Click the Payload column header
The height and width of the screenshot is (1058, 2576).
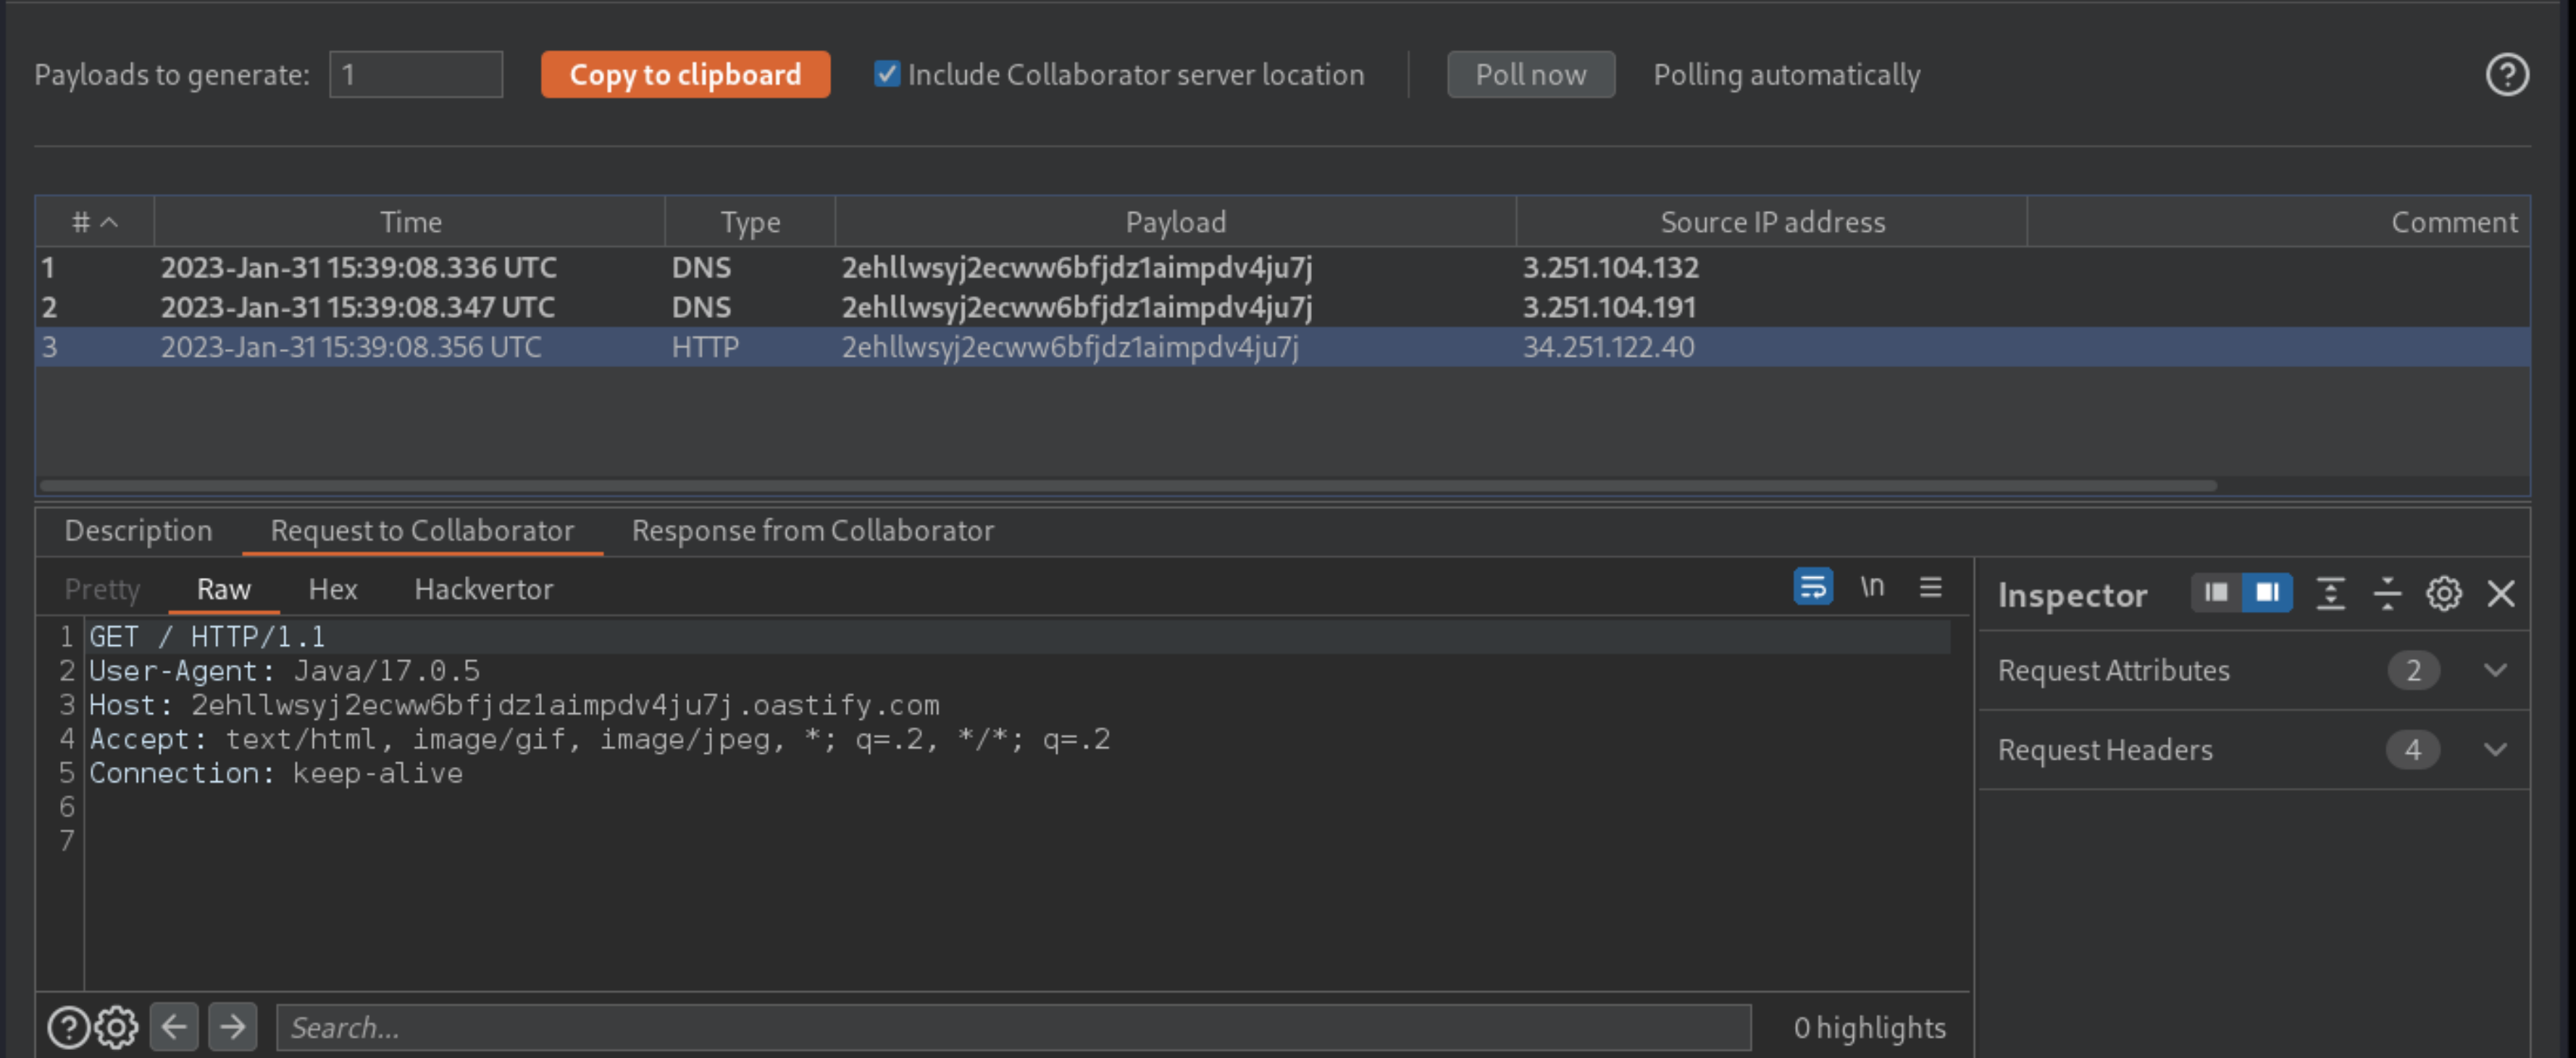pos(1175,222)
